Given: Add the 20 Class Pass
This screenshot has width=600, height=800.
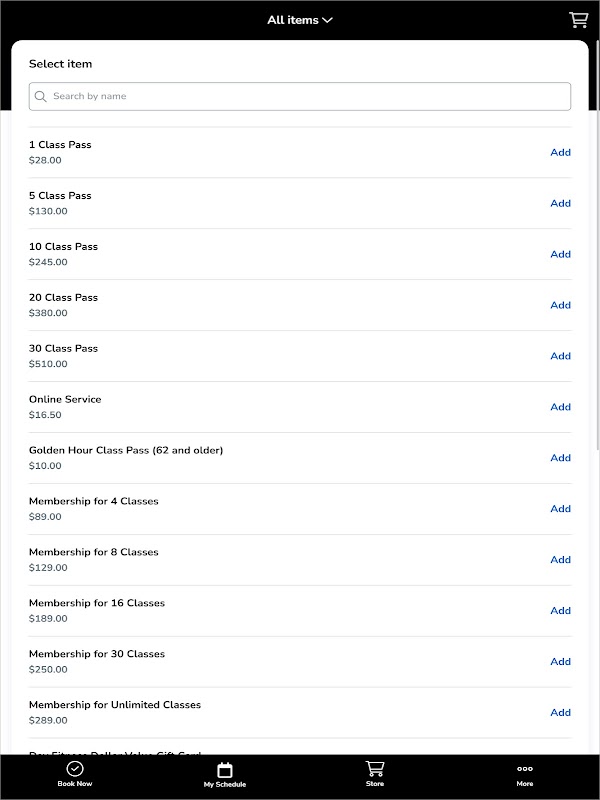Looking at the screenshot, I should (560, 305).
